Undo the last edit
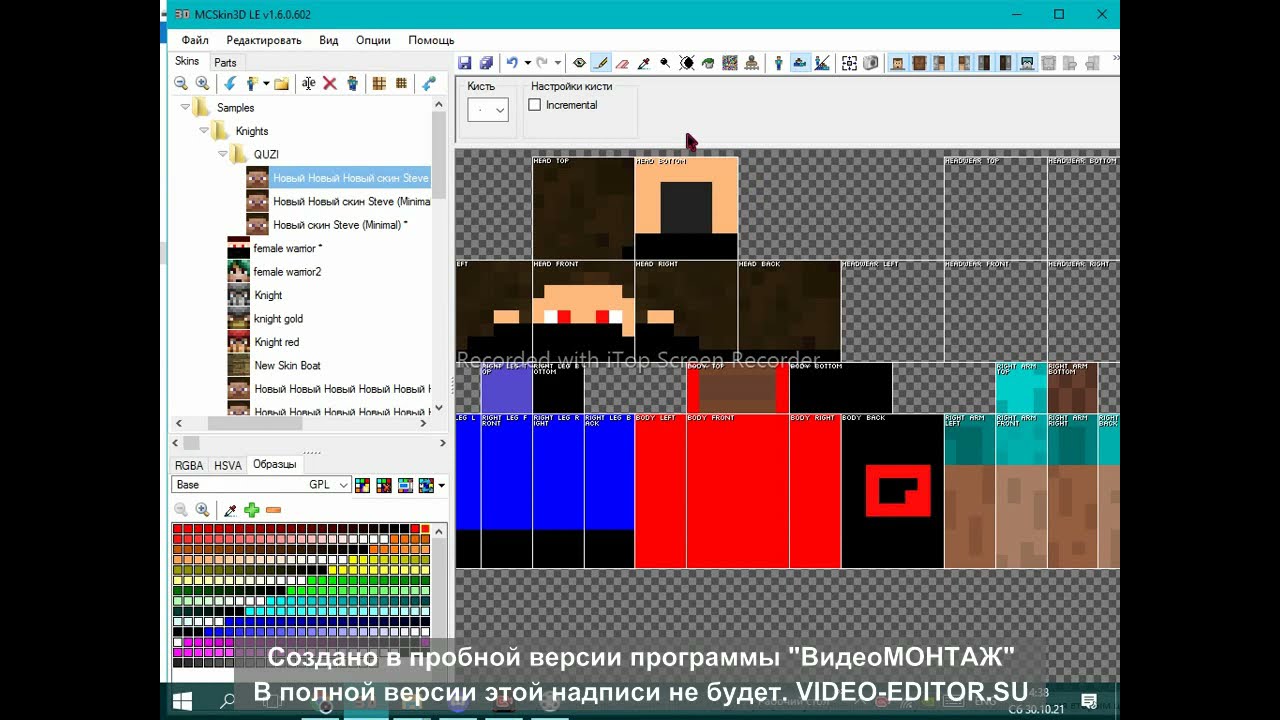The width and height of the screenshot is (1280, 720). pos(512,63)
